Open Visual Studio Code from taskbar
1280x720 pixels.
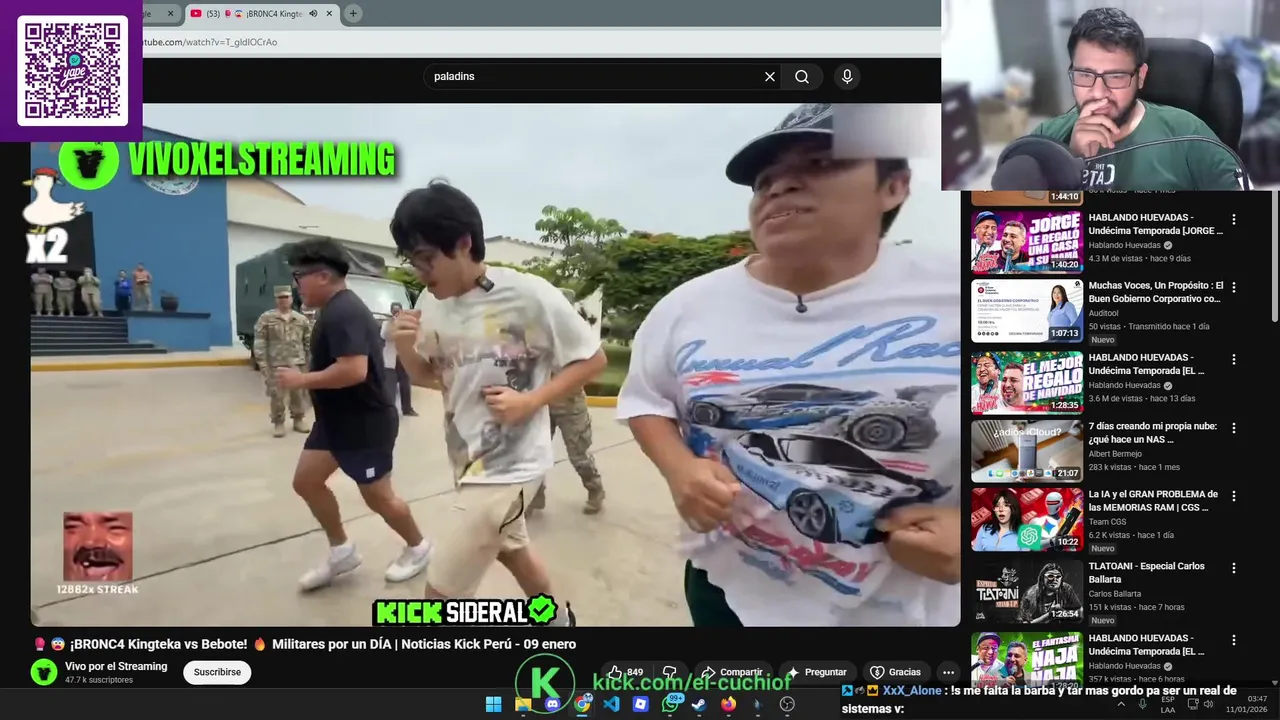[x=611, y=704]
